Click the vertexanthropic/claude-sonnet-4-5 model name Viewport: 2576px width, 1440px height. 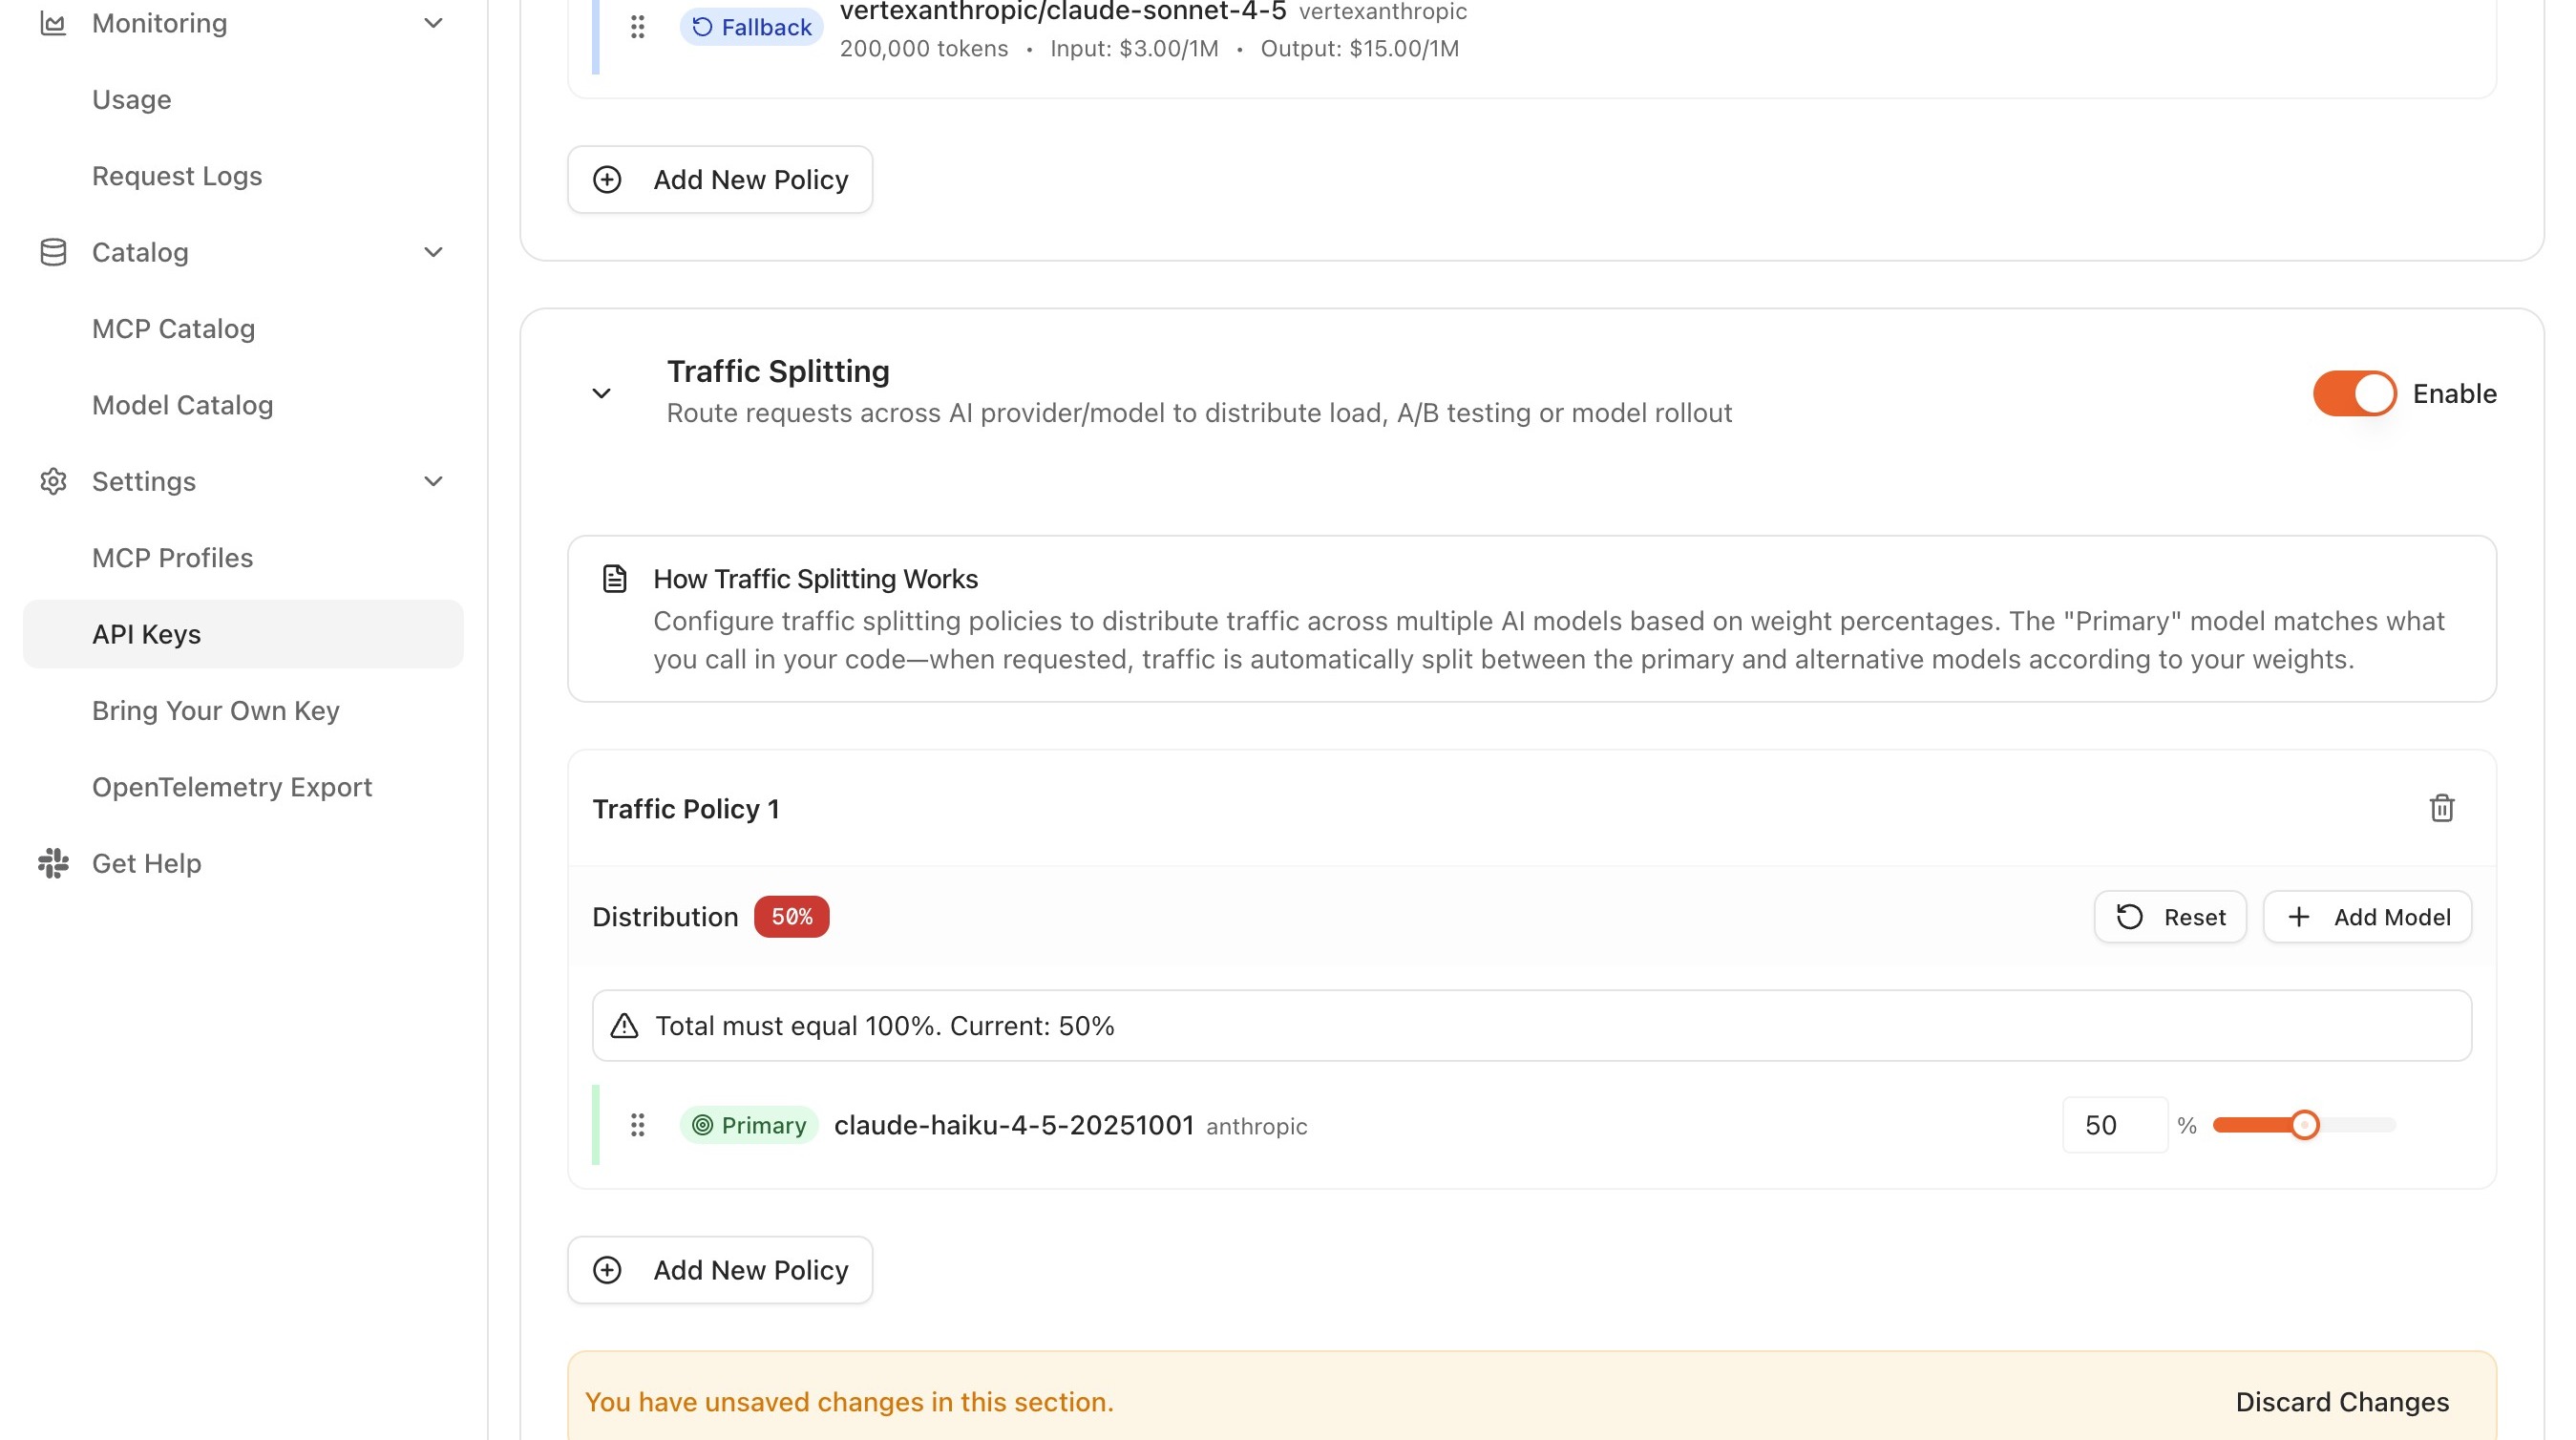(1063, 12)
